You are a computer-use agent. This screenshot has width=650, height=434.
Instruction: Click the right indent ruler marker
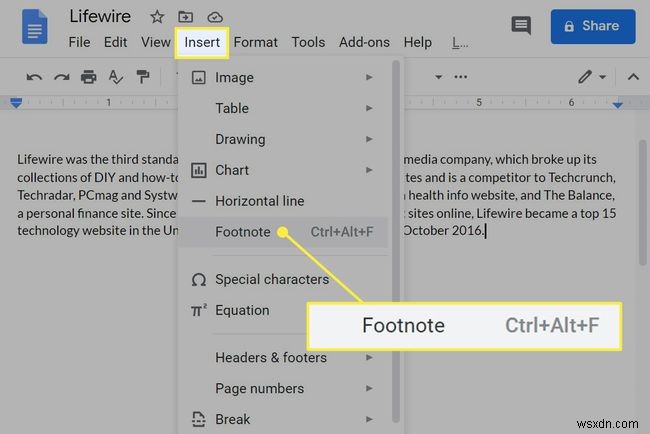tap(617, 105)
